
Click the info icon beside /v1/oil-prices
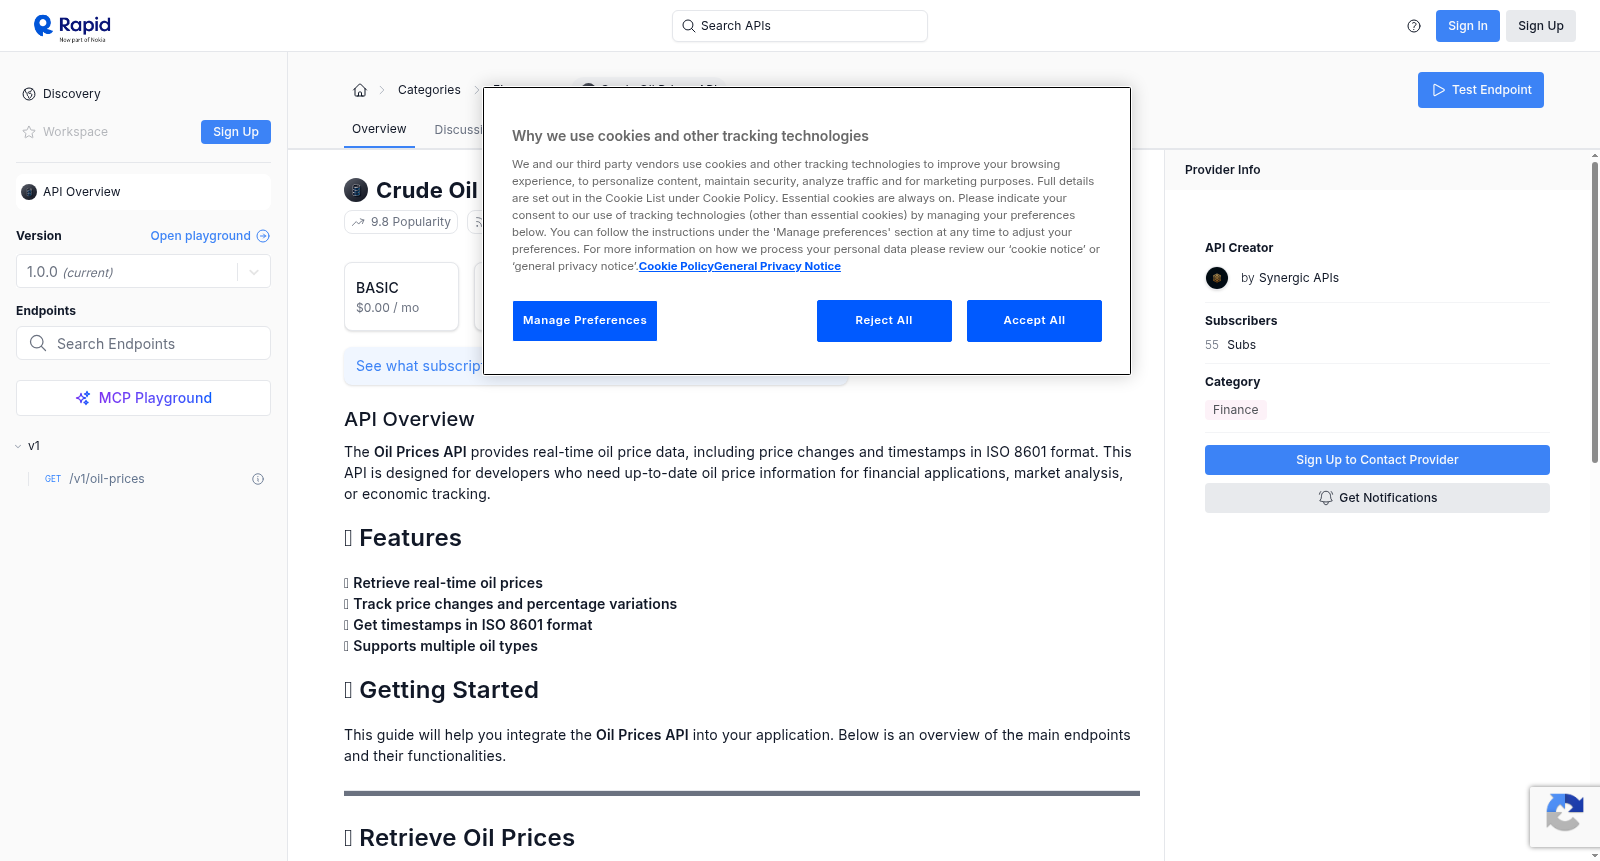pos(258,479)
